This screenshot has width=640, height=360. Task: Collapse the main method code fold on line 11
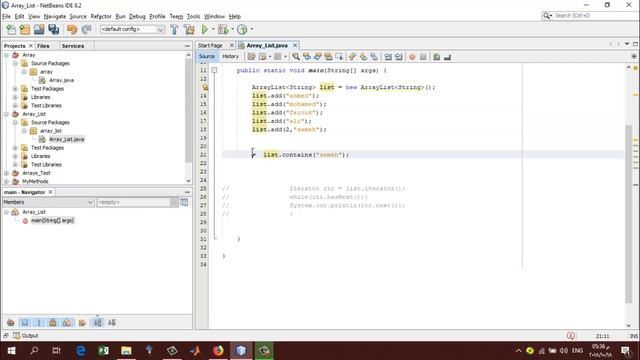(x=214, y=70)
